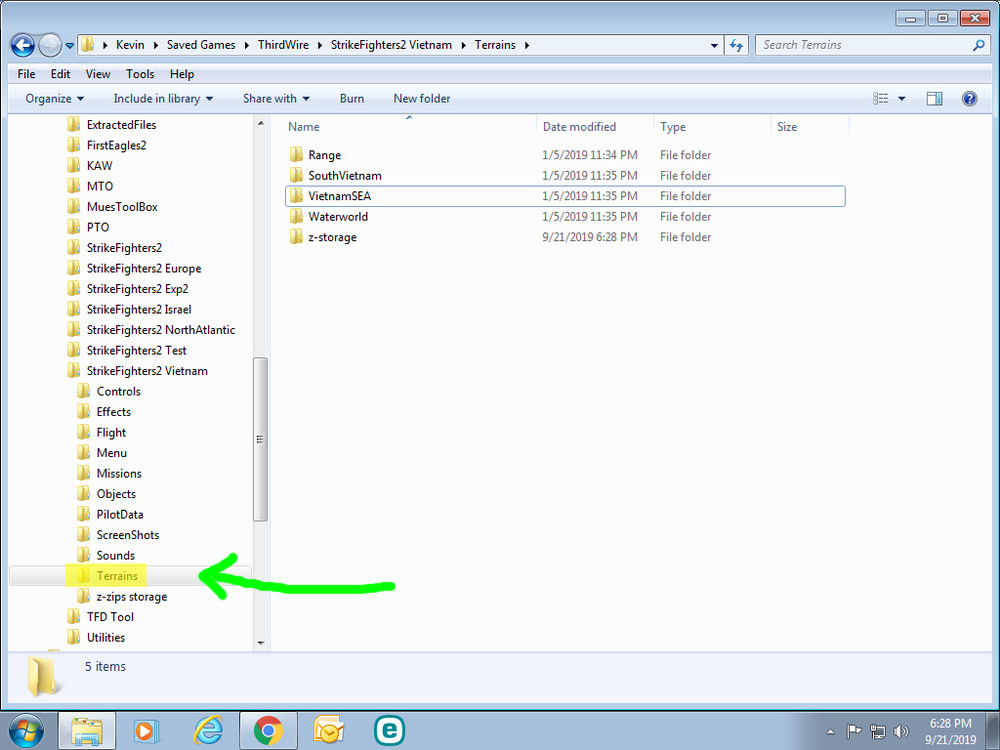The height and width of the screenshot is (750, 1000).
Task: Open the Include in library dropdown
Action: click(x=163, y=98)
